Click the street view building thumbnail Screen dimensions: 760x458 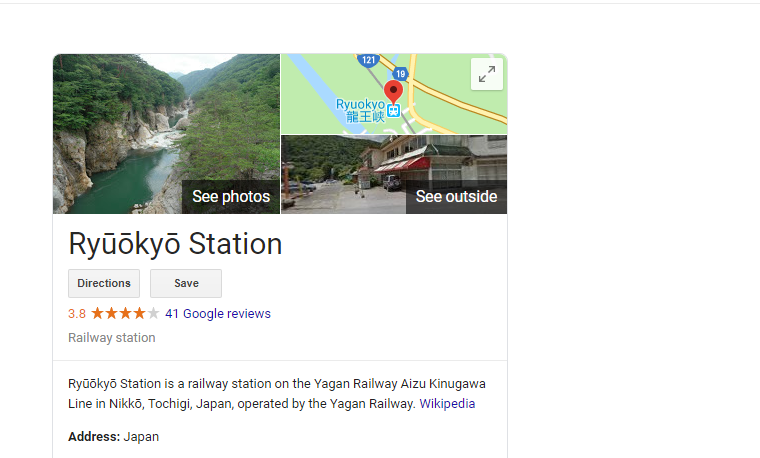click(x=394, y=174)
